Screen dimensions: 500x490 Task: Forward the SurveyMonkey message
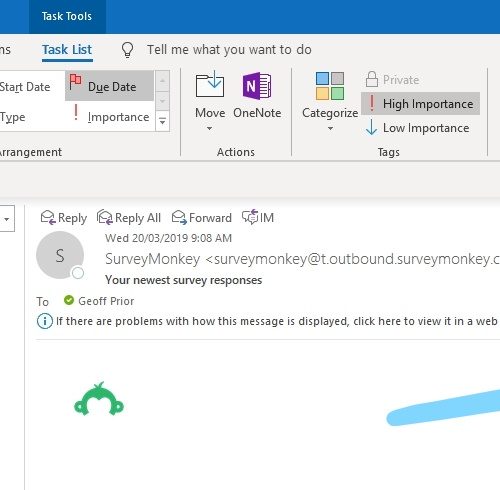[202, 218]
